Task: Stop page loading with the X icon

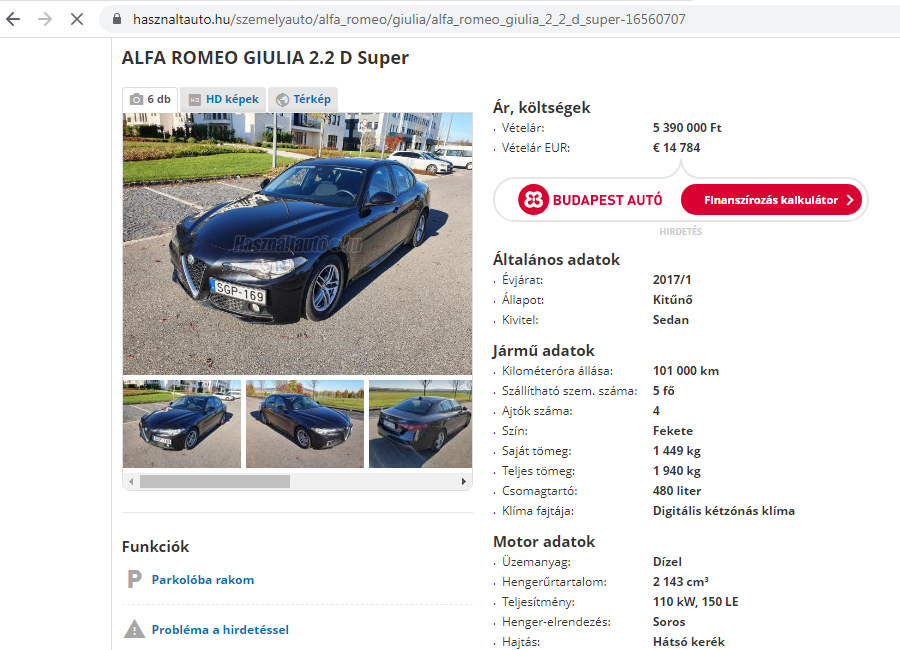Action: coord(77,19)
